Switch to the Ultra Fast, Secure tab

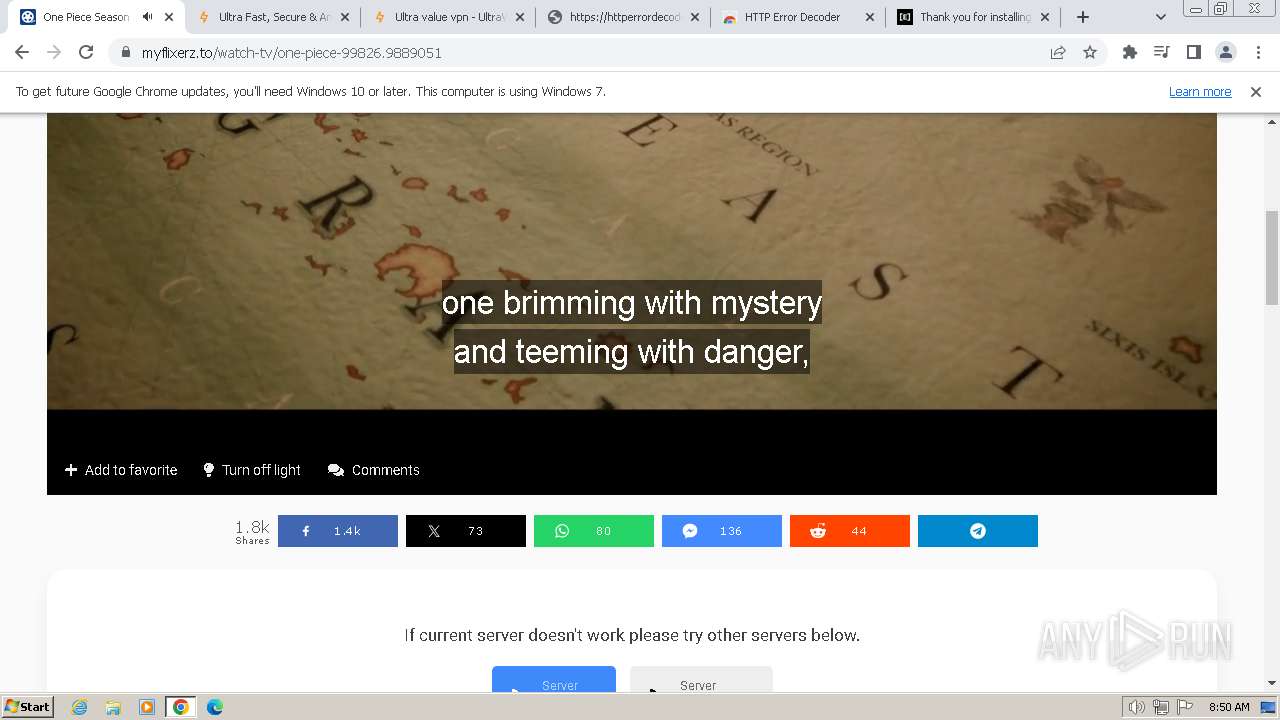tap(274, 17)
